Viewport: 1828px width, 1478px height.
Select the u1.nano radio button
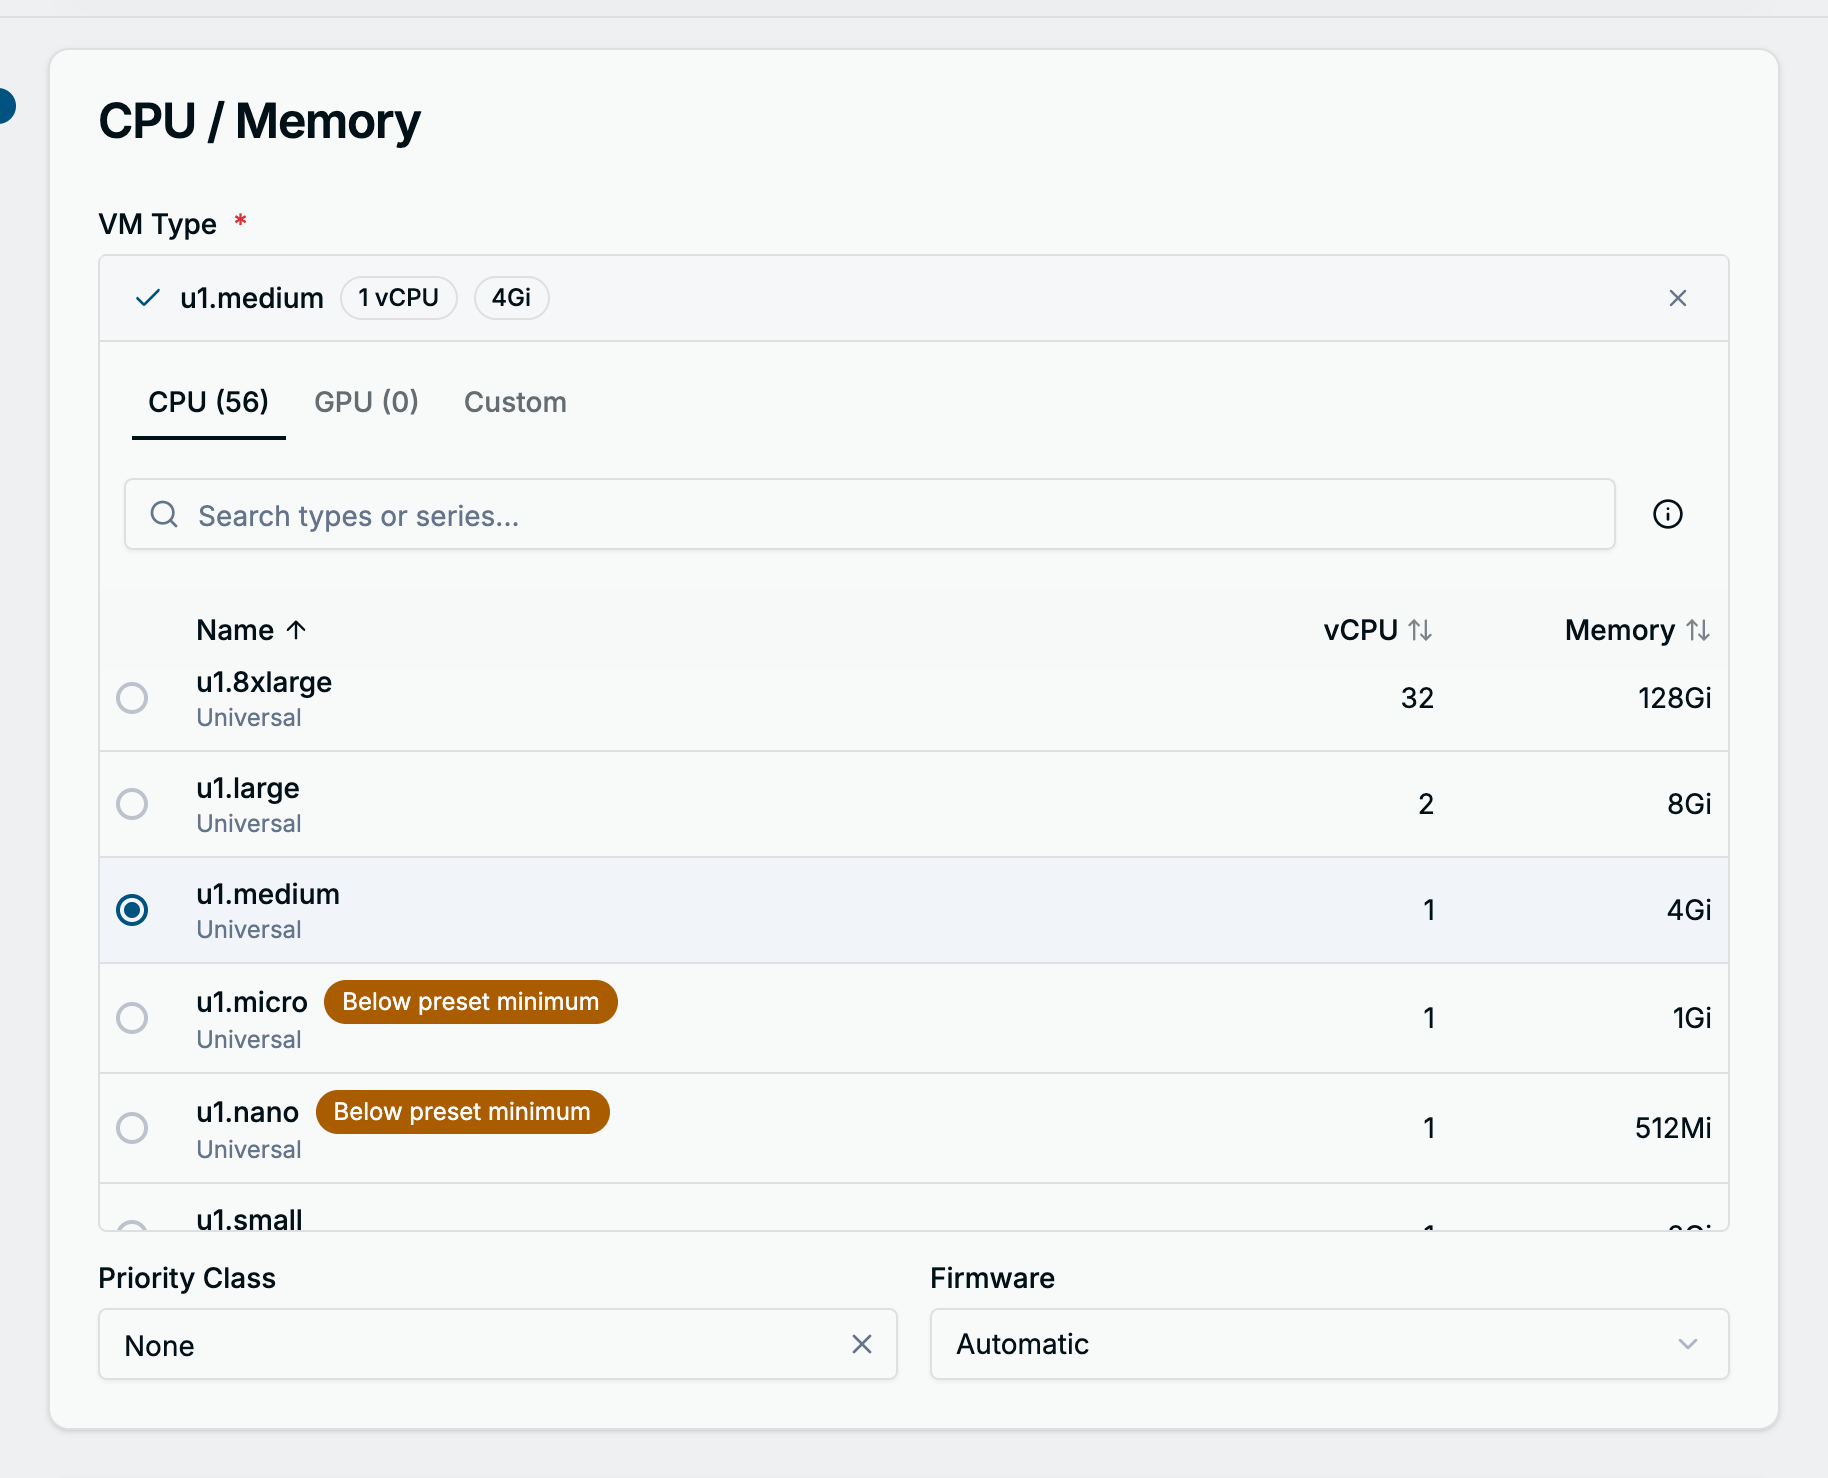[x=132, y=1128]
